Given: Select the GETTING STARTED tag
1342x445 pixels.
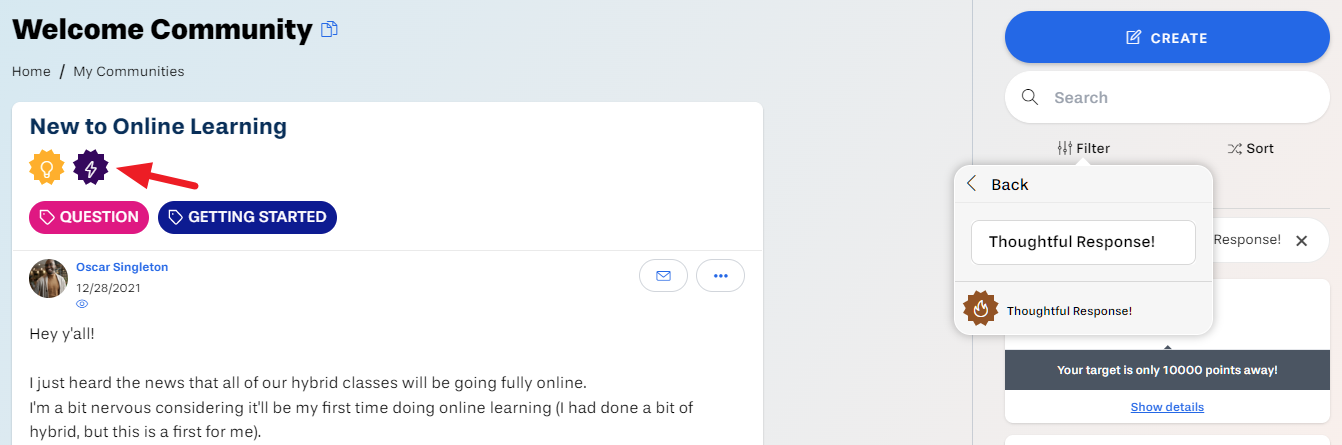Looking at the screenshot, I should [247, 217].
